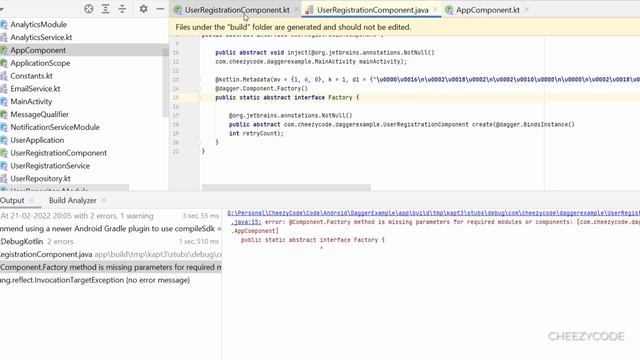Click the editor horizontal scrollbar
Viewport: 640px width, 360px height.
(286, 187)
